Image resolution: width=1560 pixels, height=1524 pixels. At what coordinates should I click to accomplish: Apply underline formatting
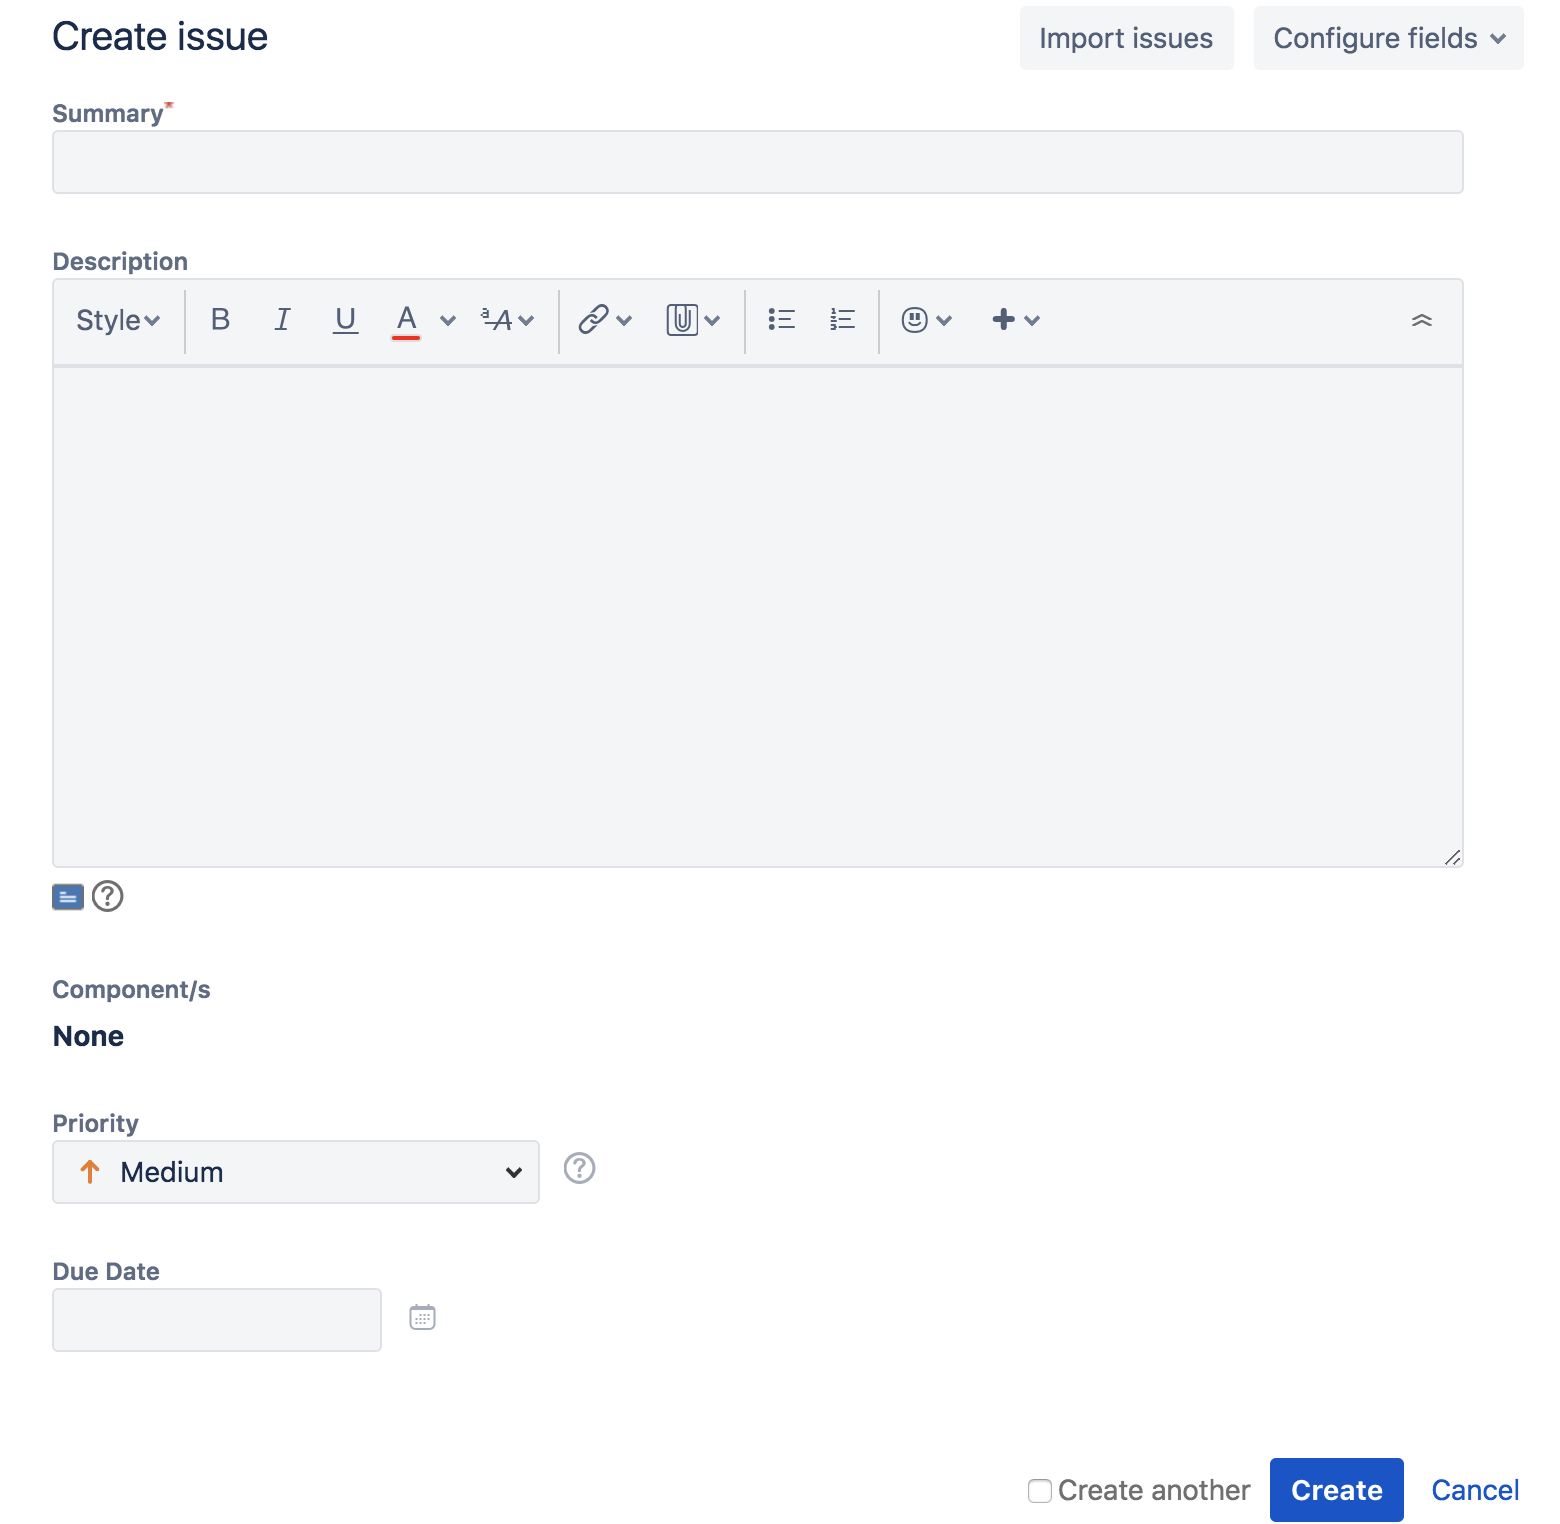point(345,320)
